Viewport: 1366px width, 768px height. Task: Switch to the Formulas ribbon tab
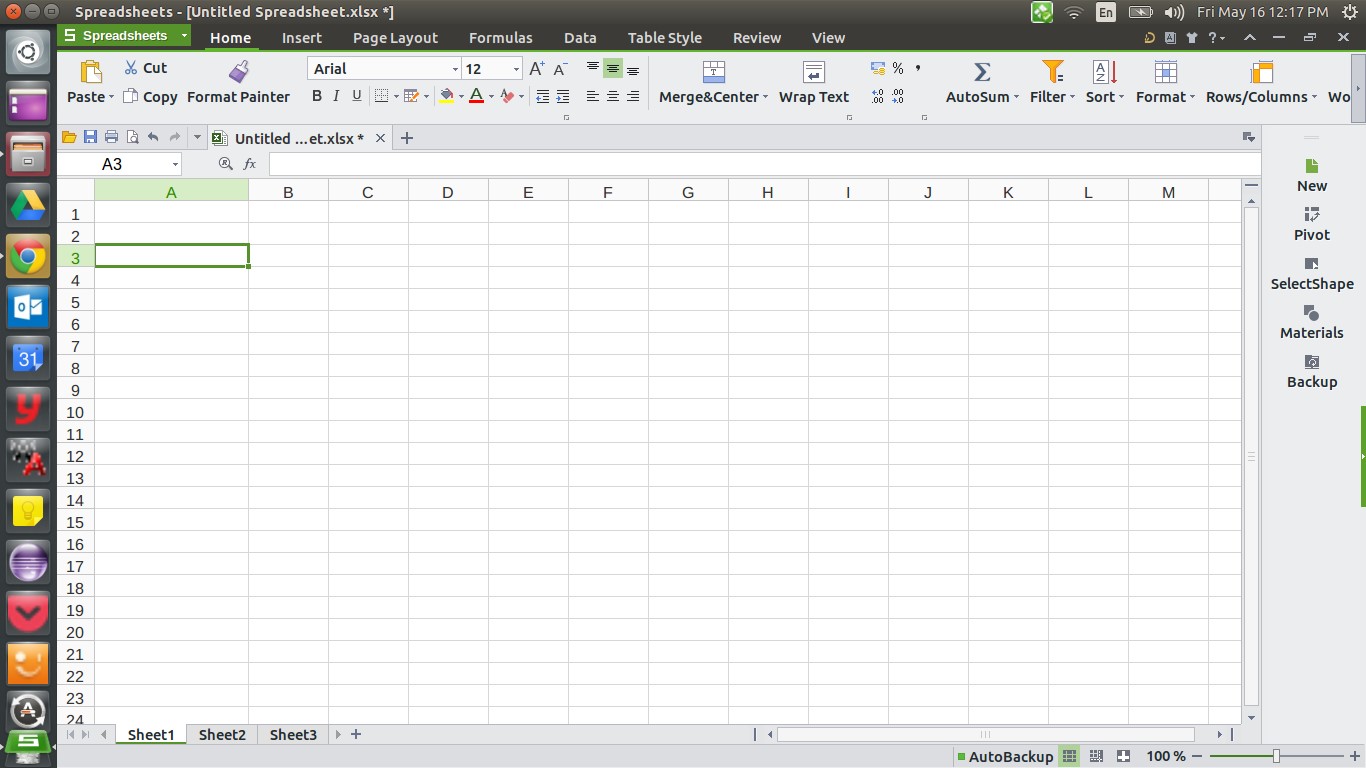(x=500, y=37)
